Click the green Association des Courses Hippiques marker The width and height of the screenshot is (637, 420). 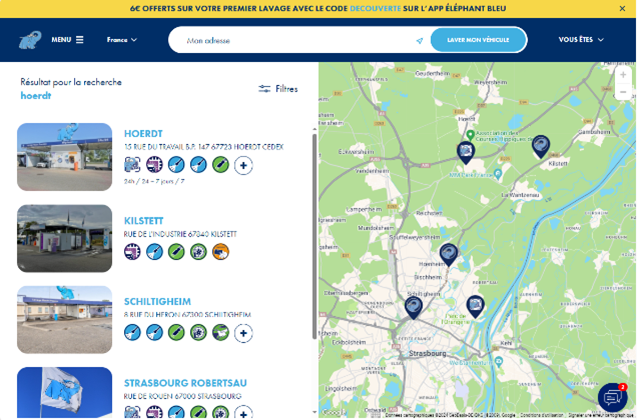470,135
